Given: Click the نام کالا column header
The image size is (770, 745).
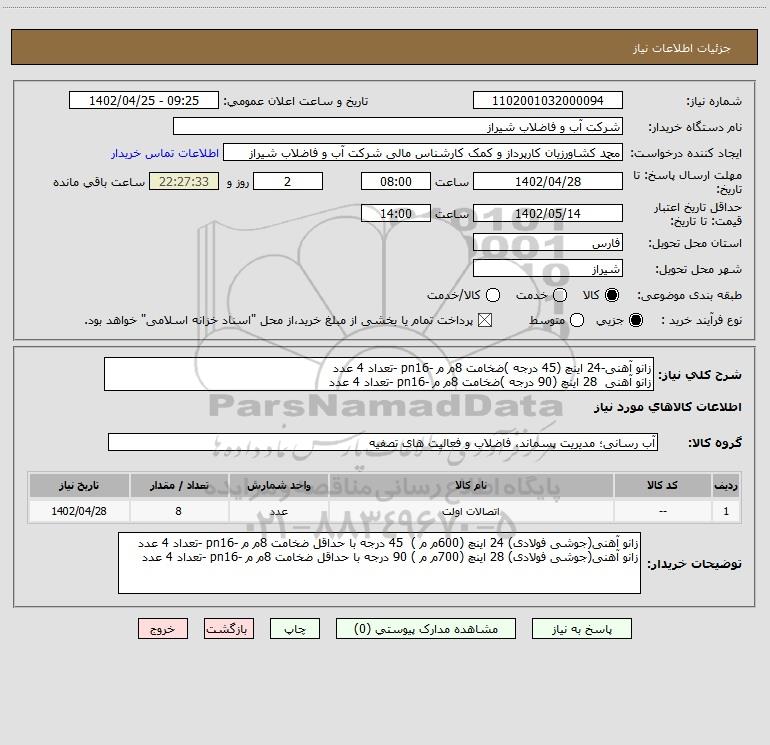Looking at the screenshot, I should 471,485.
